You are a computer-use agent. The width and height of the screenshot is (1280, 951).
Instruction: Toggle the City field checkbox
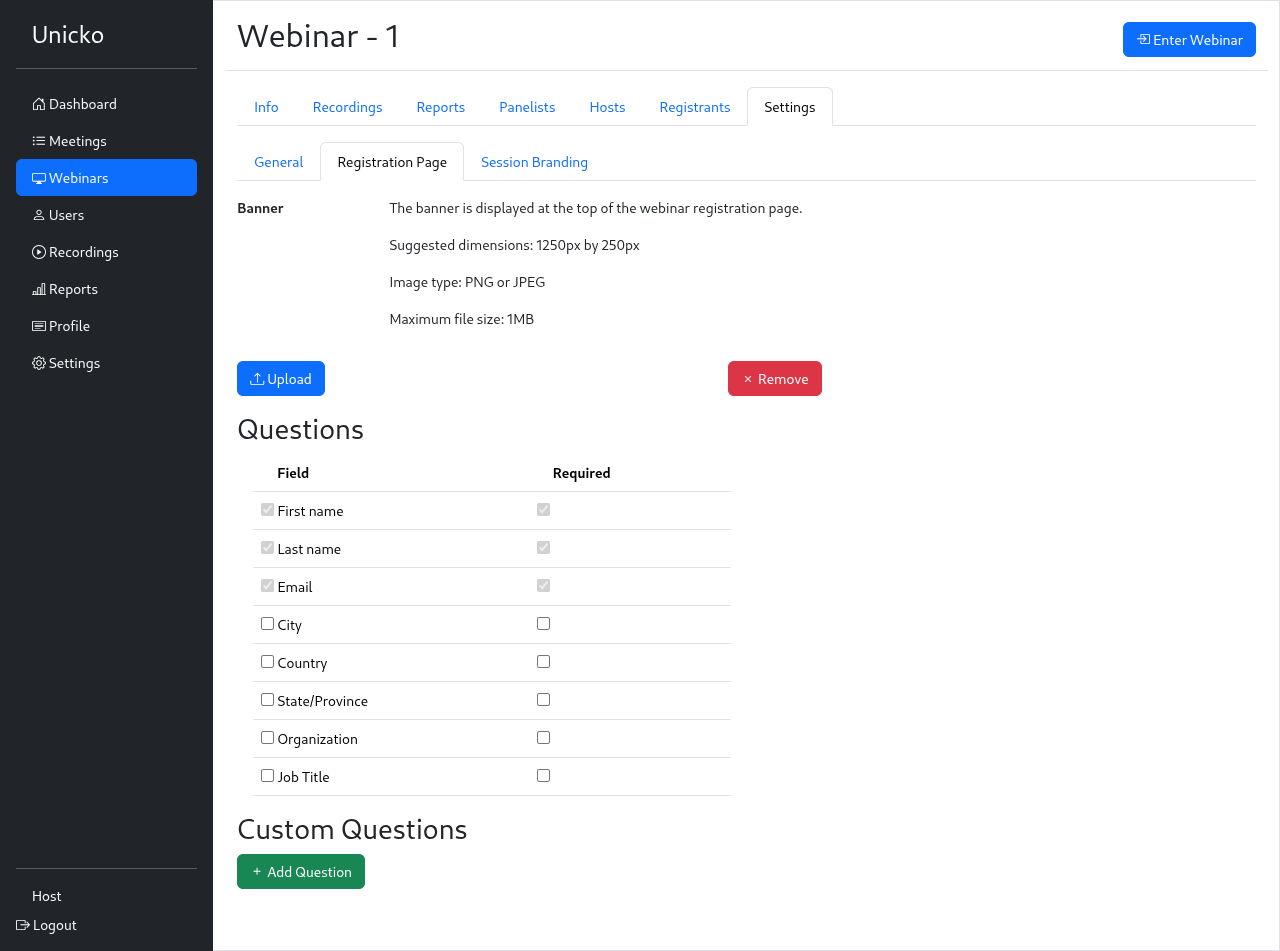click(x=267, y=624)
